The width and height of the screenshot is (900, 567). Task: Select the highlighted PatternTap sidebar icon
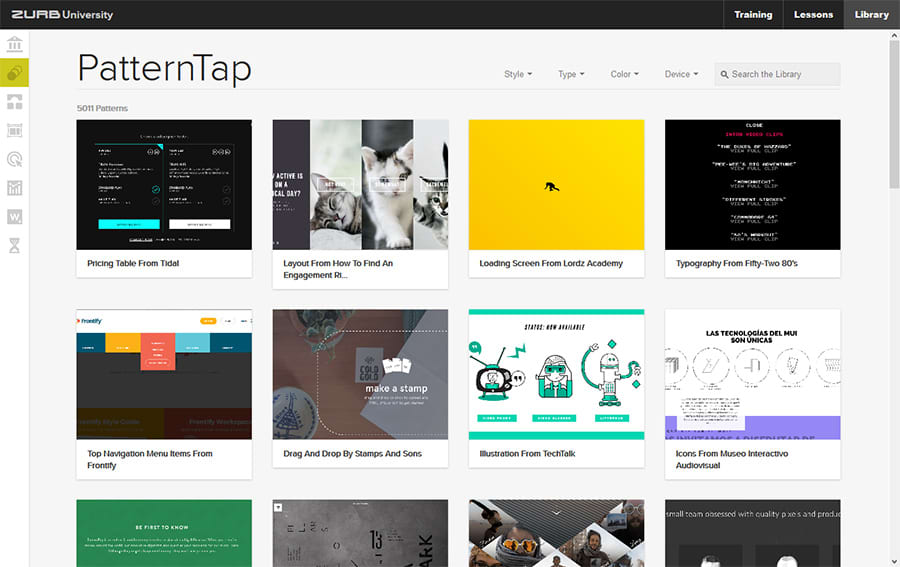[x=14, y=73]
